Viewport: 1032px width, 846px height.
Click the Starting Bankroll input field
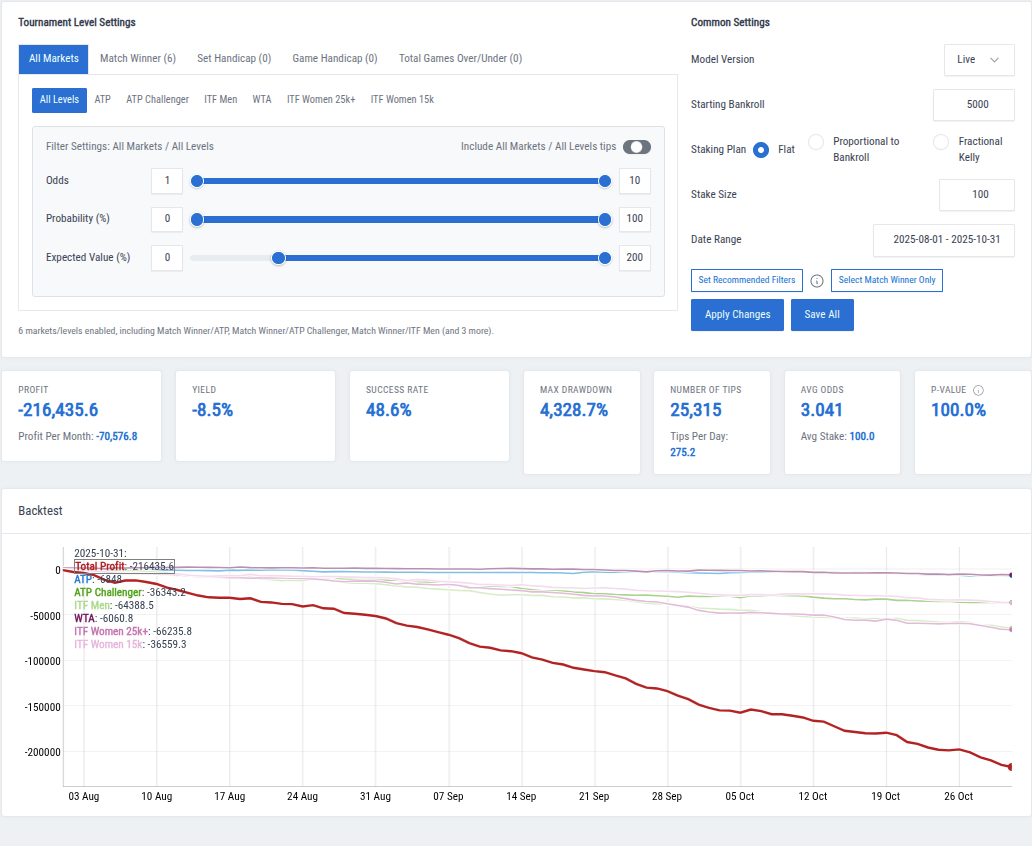point(975,104)
